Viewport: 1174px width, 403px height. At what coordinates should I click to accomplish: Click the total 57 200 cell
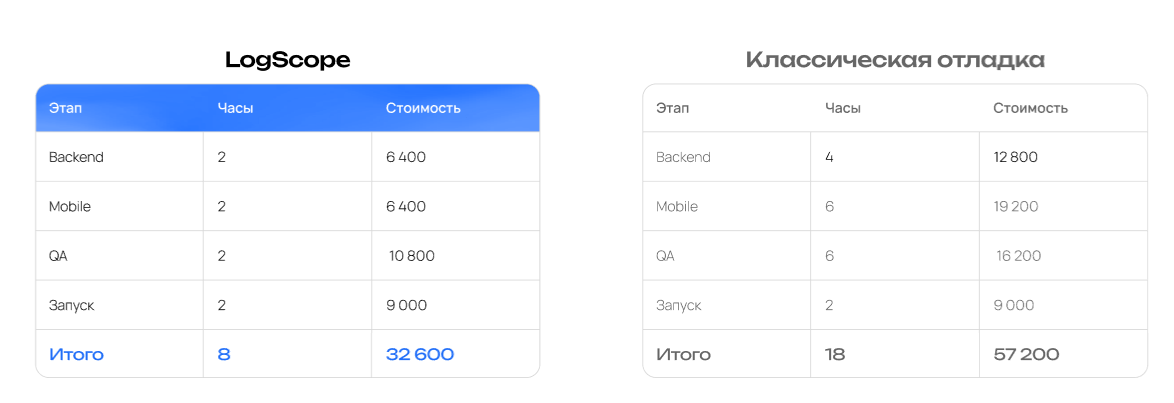pyautogui.click(x=1026, y=354)
